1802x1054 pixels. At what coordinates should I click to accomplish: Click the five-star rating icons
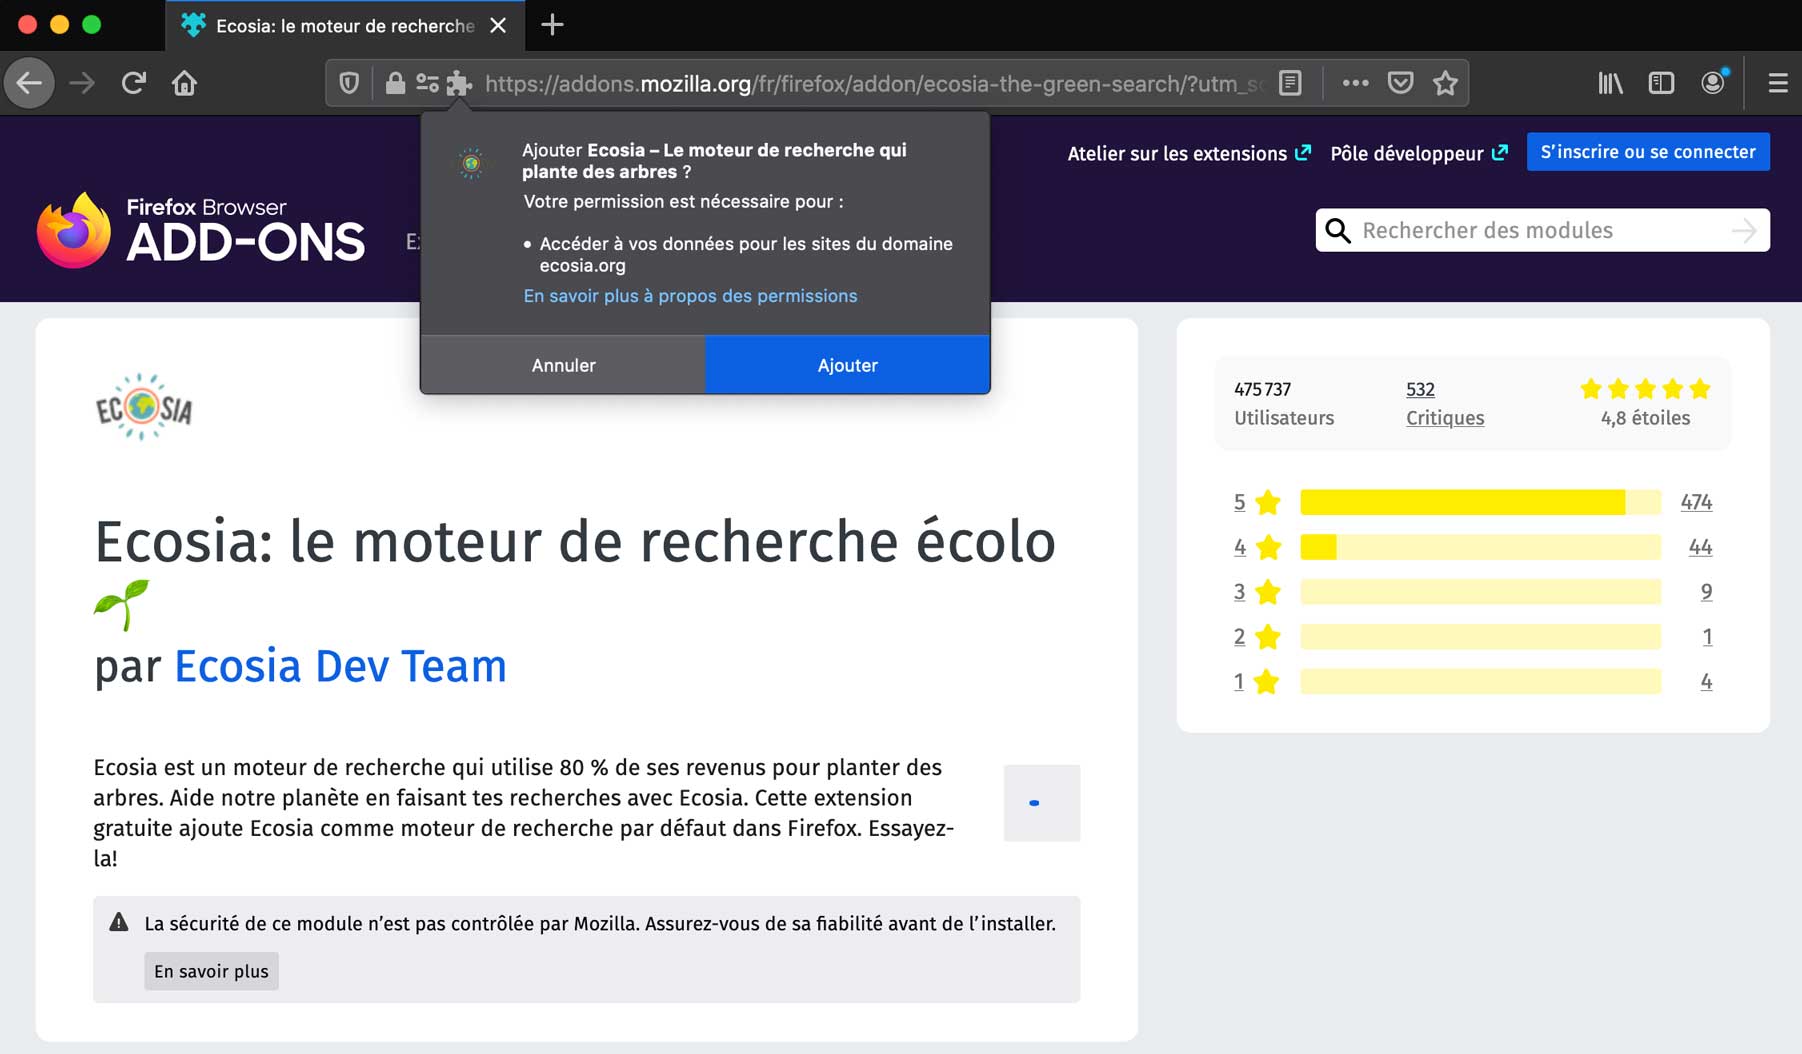(x=1645, y=389)
